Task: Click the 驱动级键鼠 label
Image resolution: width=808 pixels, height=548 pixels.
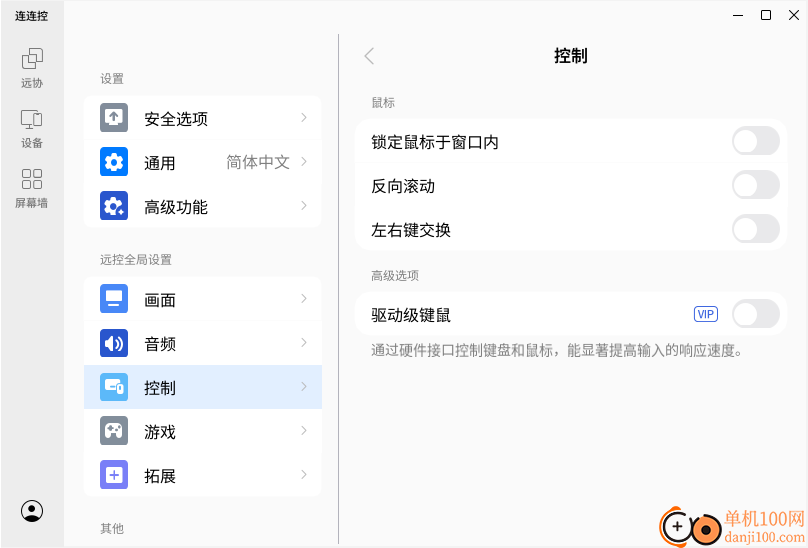Action: 411,315
